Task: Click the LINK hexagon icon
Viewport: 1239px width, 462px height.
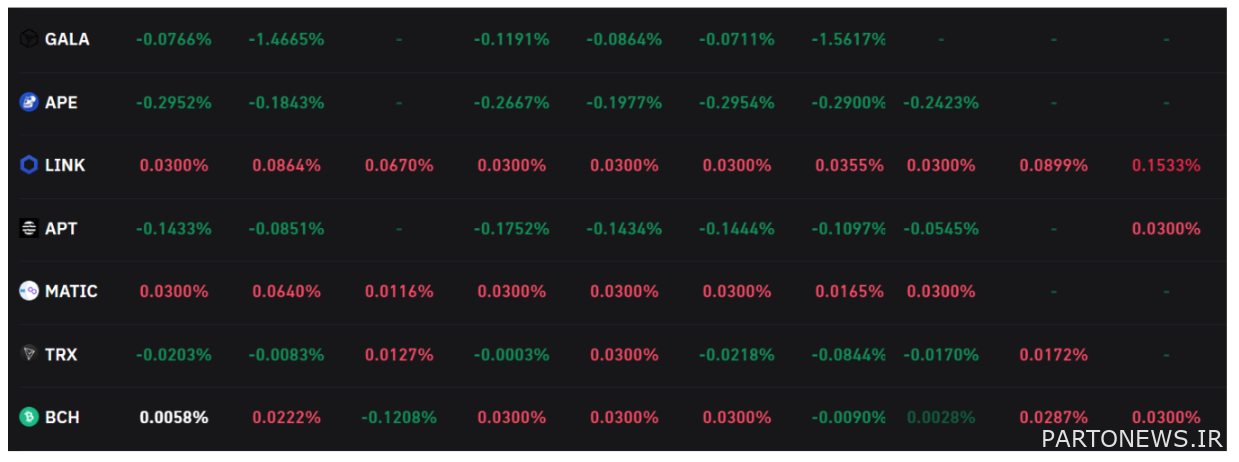Action: tap(29, 165)
